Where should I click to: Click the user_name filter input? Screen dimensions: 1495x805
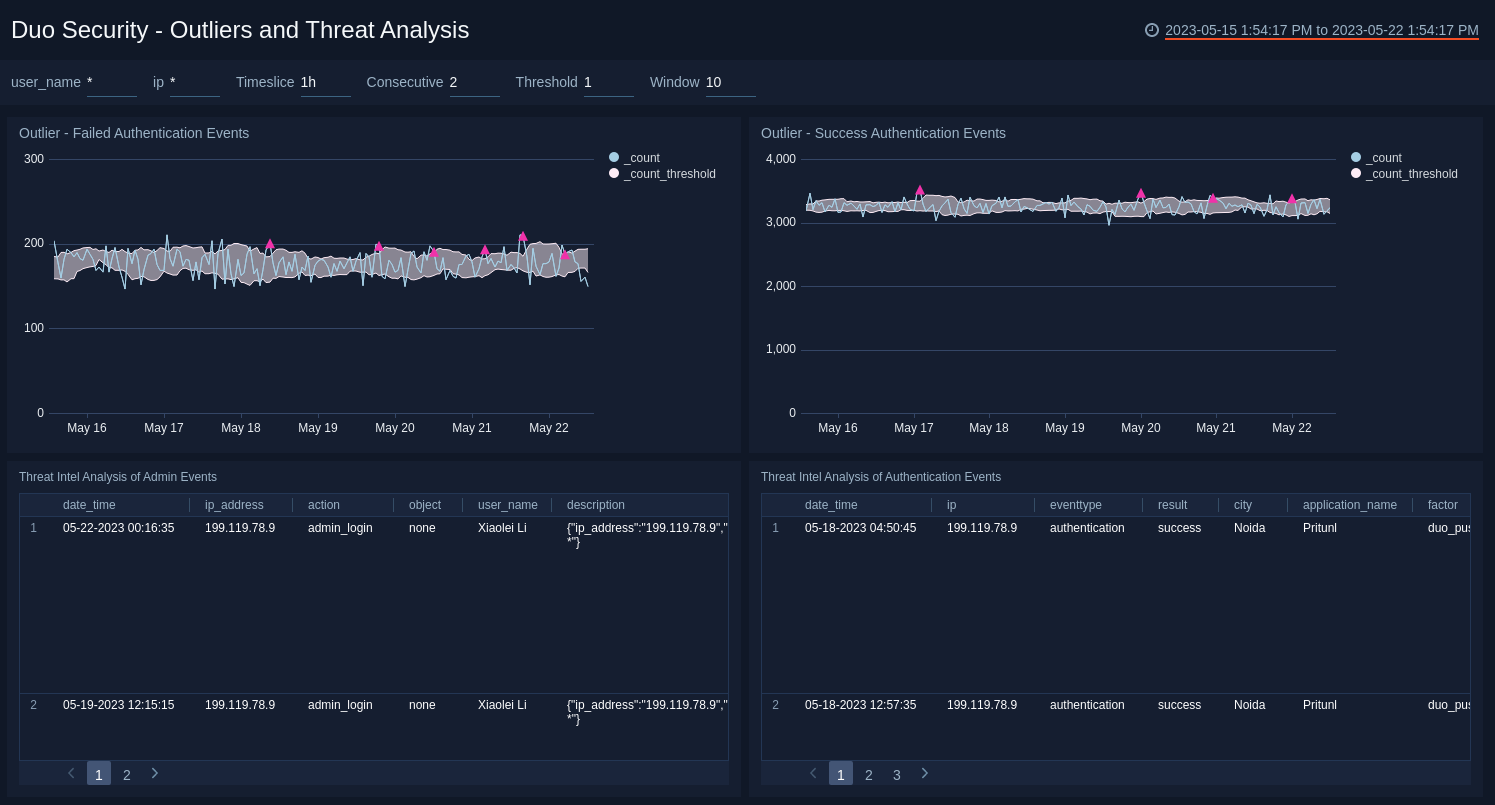[111, 82]
